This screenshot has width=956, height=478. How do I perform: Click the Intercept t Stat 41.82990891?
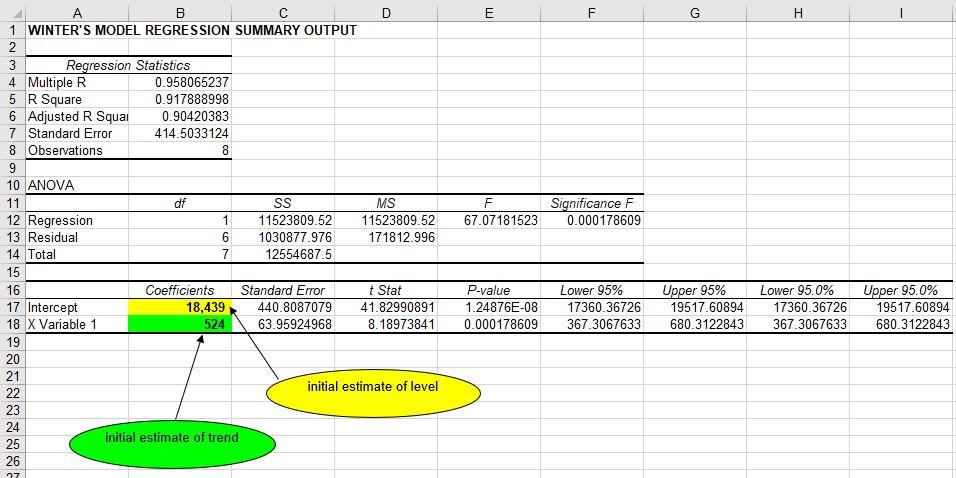386,307
